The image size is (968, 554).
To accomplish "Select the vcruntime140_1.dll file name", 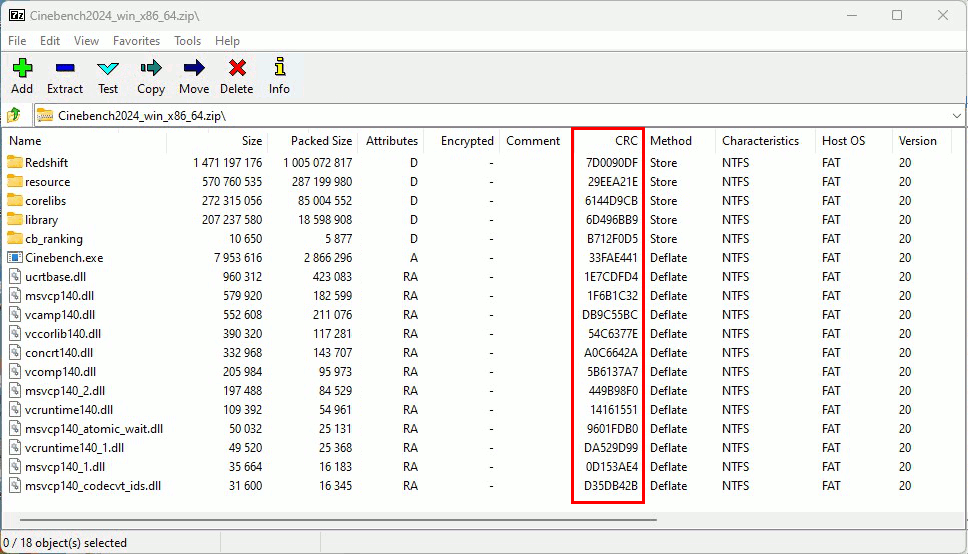I will [75, 448].
